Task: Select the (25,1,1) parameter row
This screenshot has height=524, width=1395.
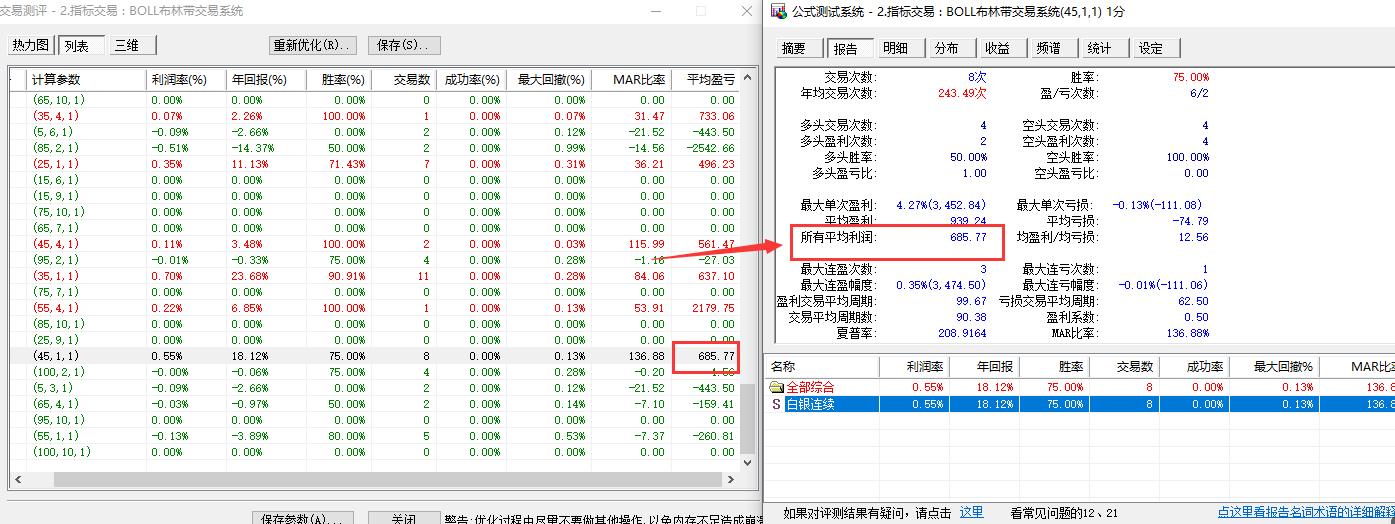Action: [374, 164]
